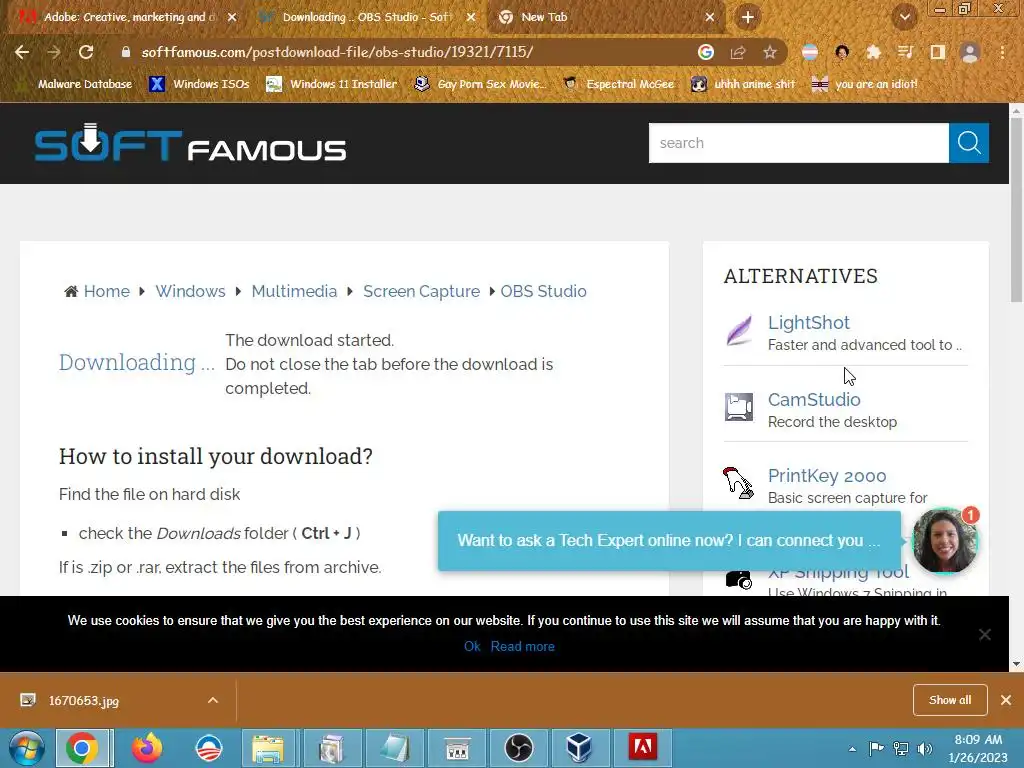Open the Windows ISOs bookmark
Viewport: 1024px width, 768px height.
[x=200, y=84]
